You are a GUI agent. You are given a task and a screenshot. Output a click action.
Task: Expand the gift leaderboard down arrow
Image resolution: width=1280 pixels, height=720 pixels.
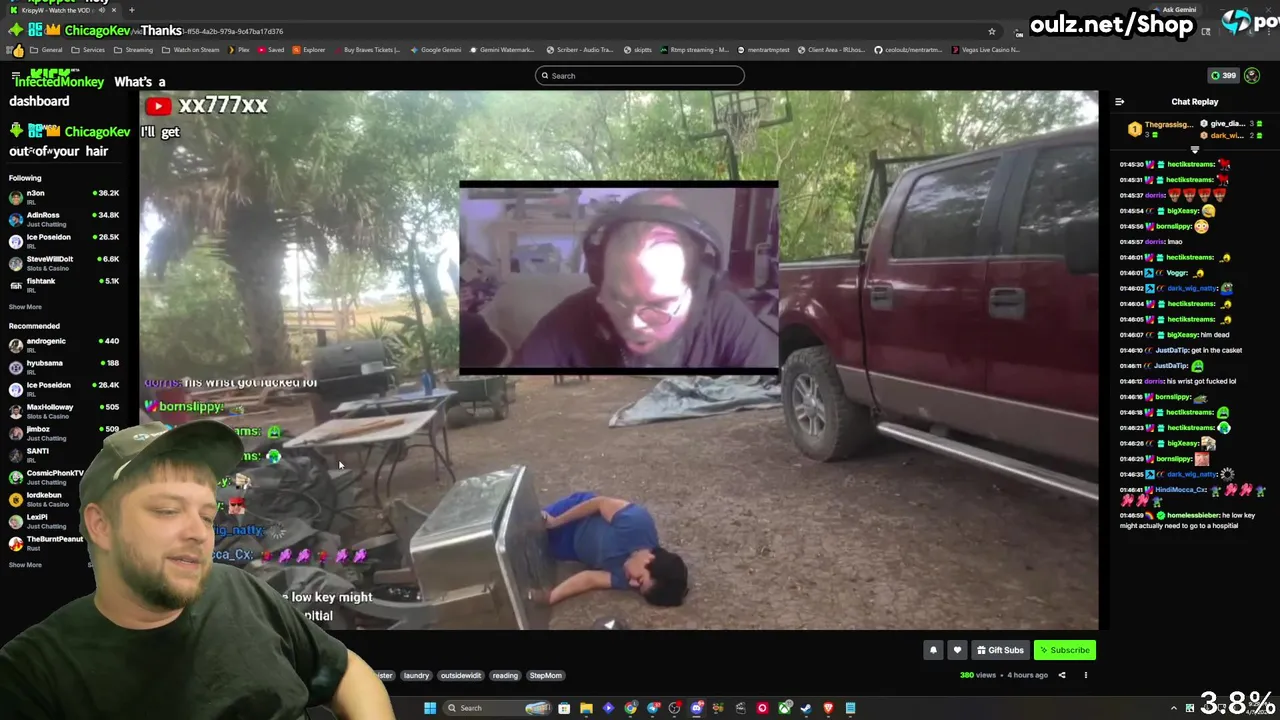pyautogui.click(x=1194, y=149)
